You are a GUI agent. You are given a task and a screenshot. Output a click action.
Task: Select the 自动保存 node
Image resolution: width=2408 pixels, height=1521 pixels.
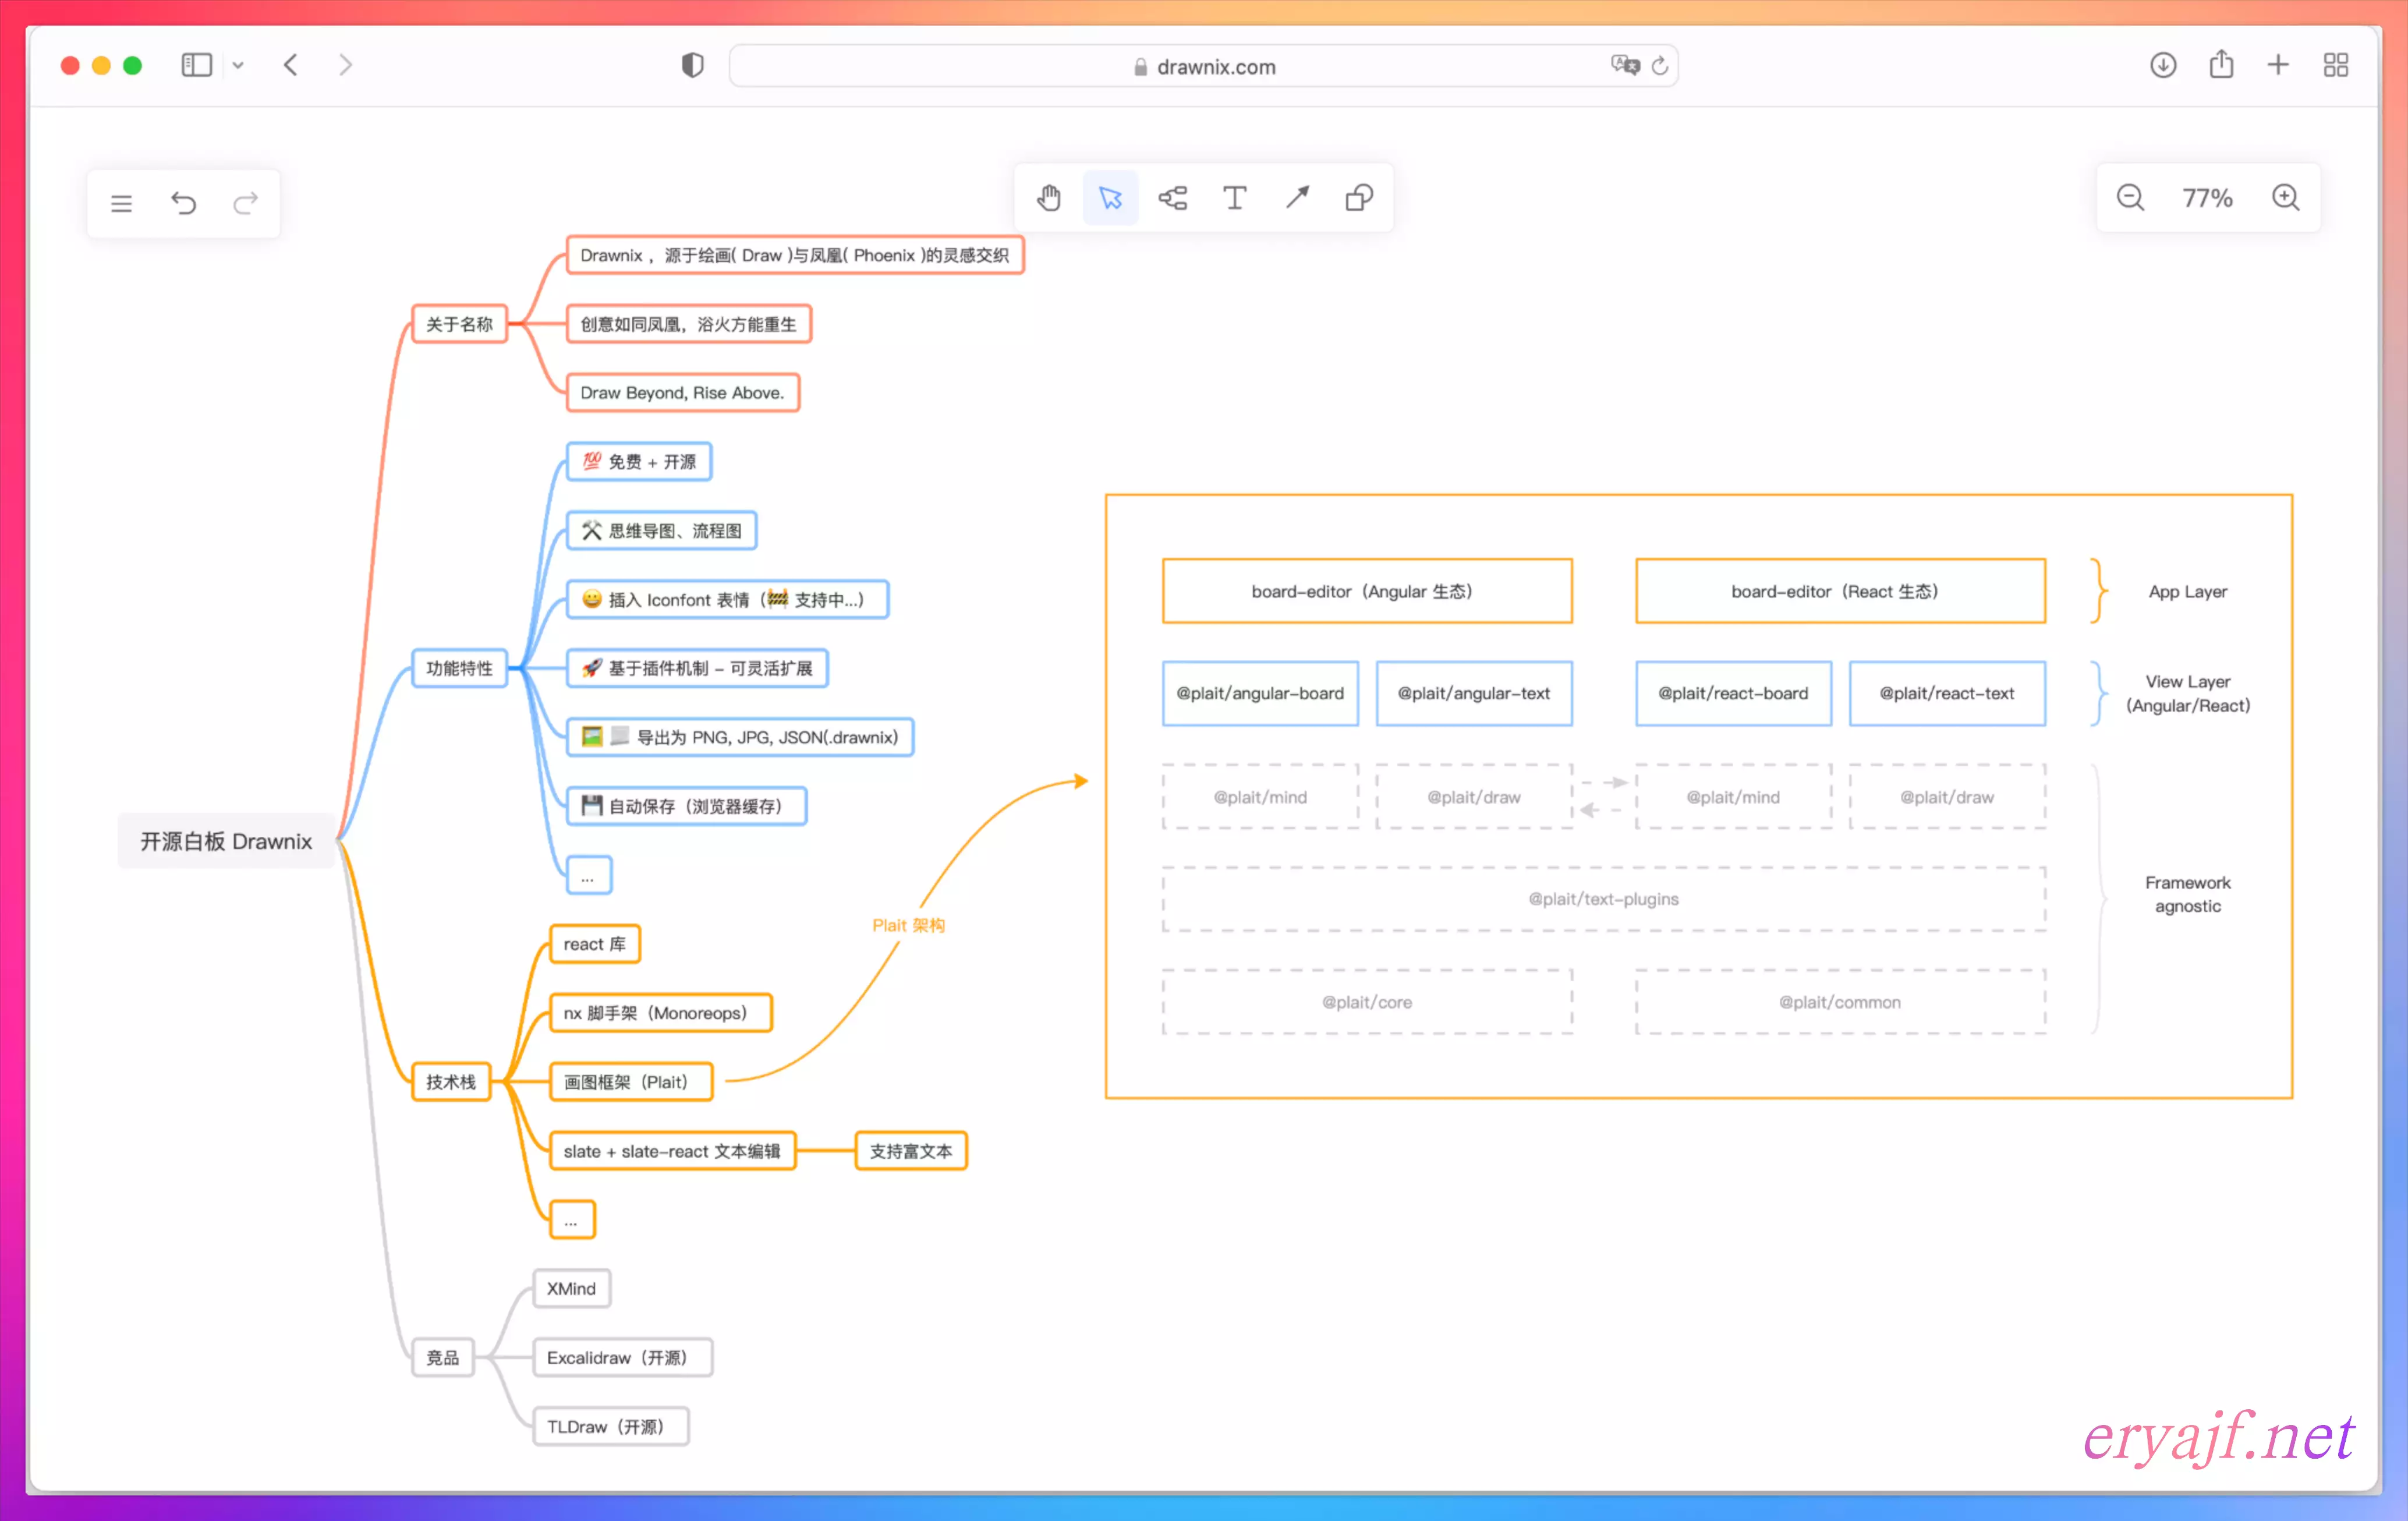click(x=686, y=806)
